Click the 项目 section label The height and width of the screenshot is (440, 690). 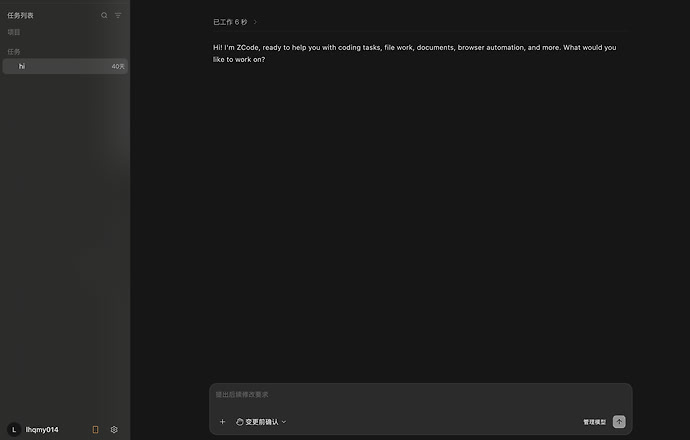[x=14, y=32]
